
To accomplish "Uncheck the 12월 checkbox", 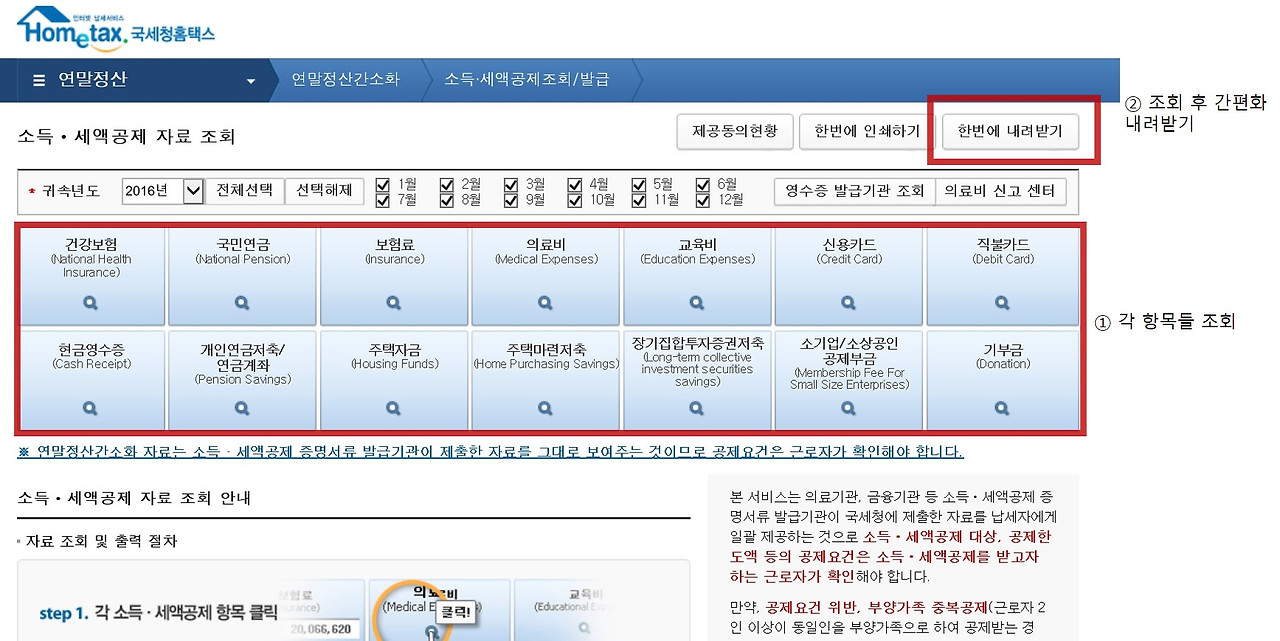I will click(703, 199).
